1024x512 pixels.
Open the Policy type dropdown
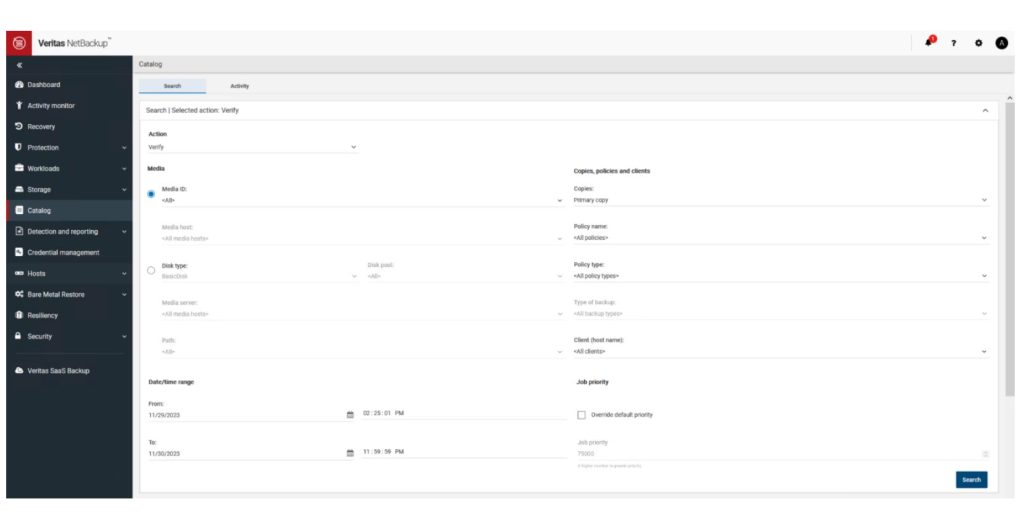(x=781, y=276)
